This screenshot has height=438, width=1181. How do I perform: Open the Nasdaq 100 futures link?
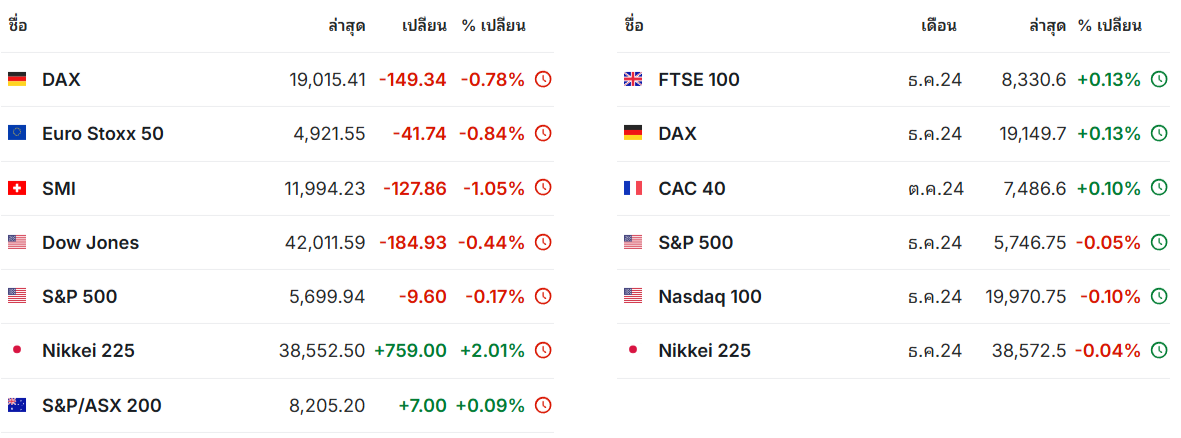(710, 297)
